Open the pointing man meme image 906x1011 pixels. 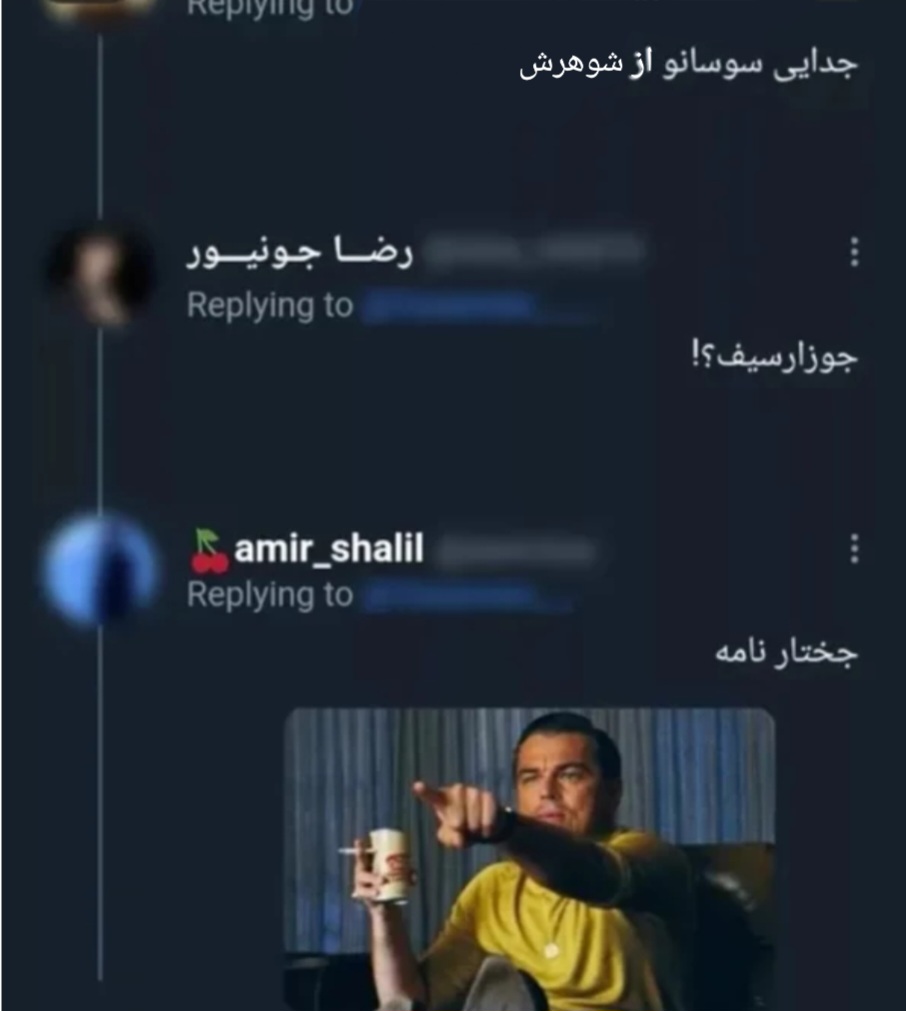coord(529,859)
